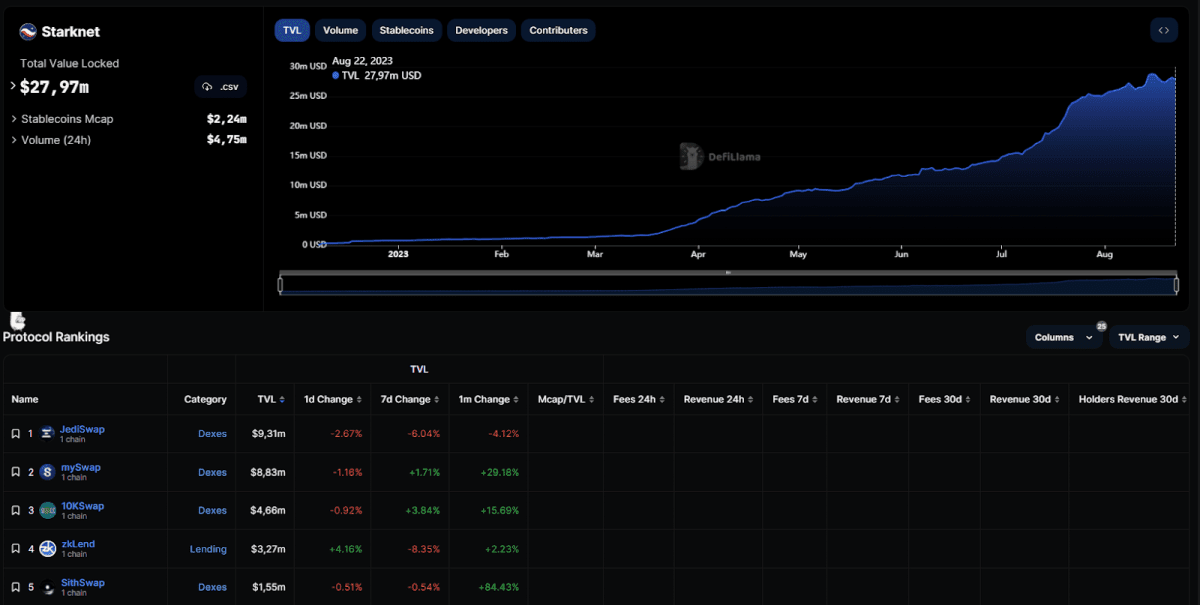The image size is (1200, 605).
Task: Click the $4,75m volume value
Action: coord(226,140)
